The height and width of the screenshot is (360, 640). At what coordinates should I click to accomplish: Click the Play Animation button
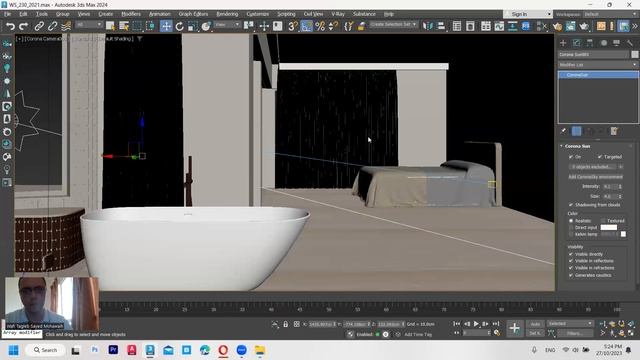pyautogui.click(x=476, y=324)
